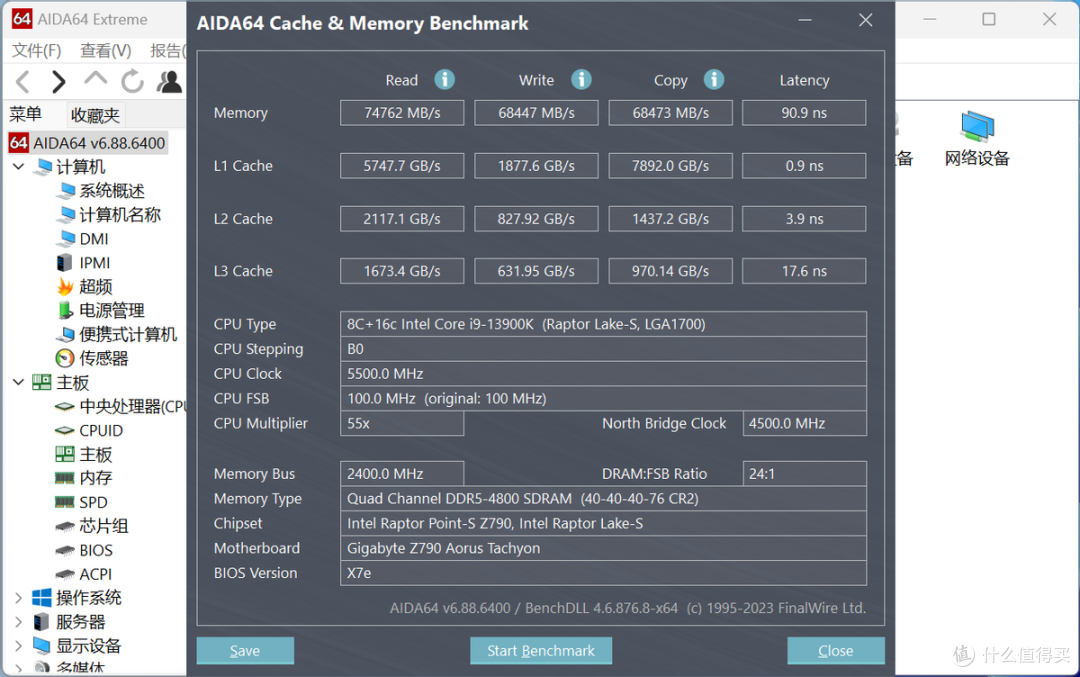1080x677 pixels.
Task: Open Copy benchmark info icon
Action: click(x=714, y=80)
